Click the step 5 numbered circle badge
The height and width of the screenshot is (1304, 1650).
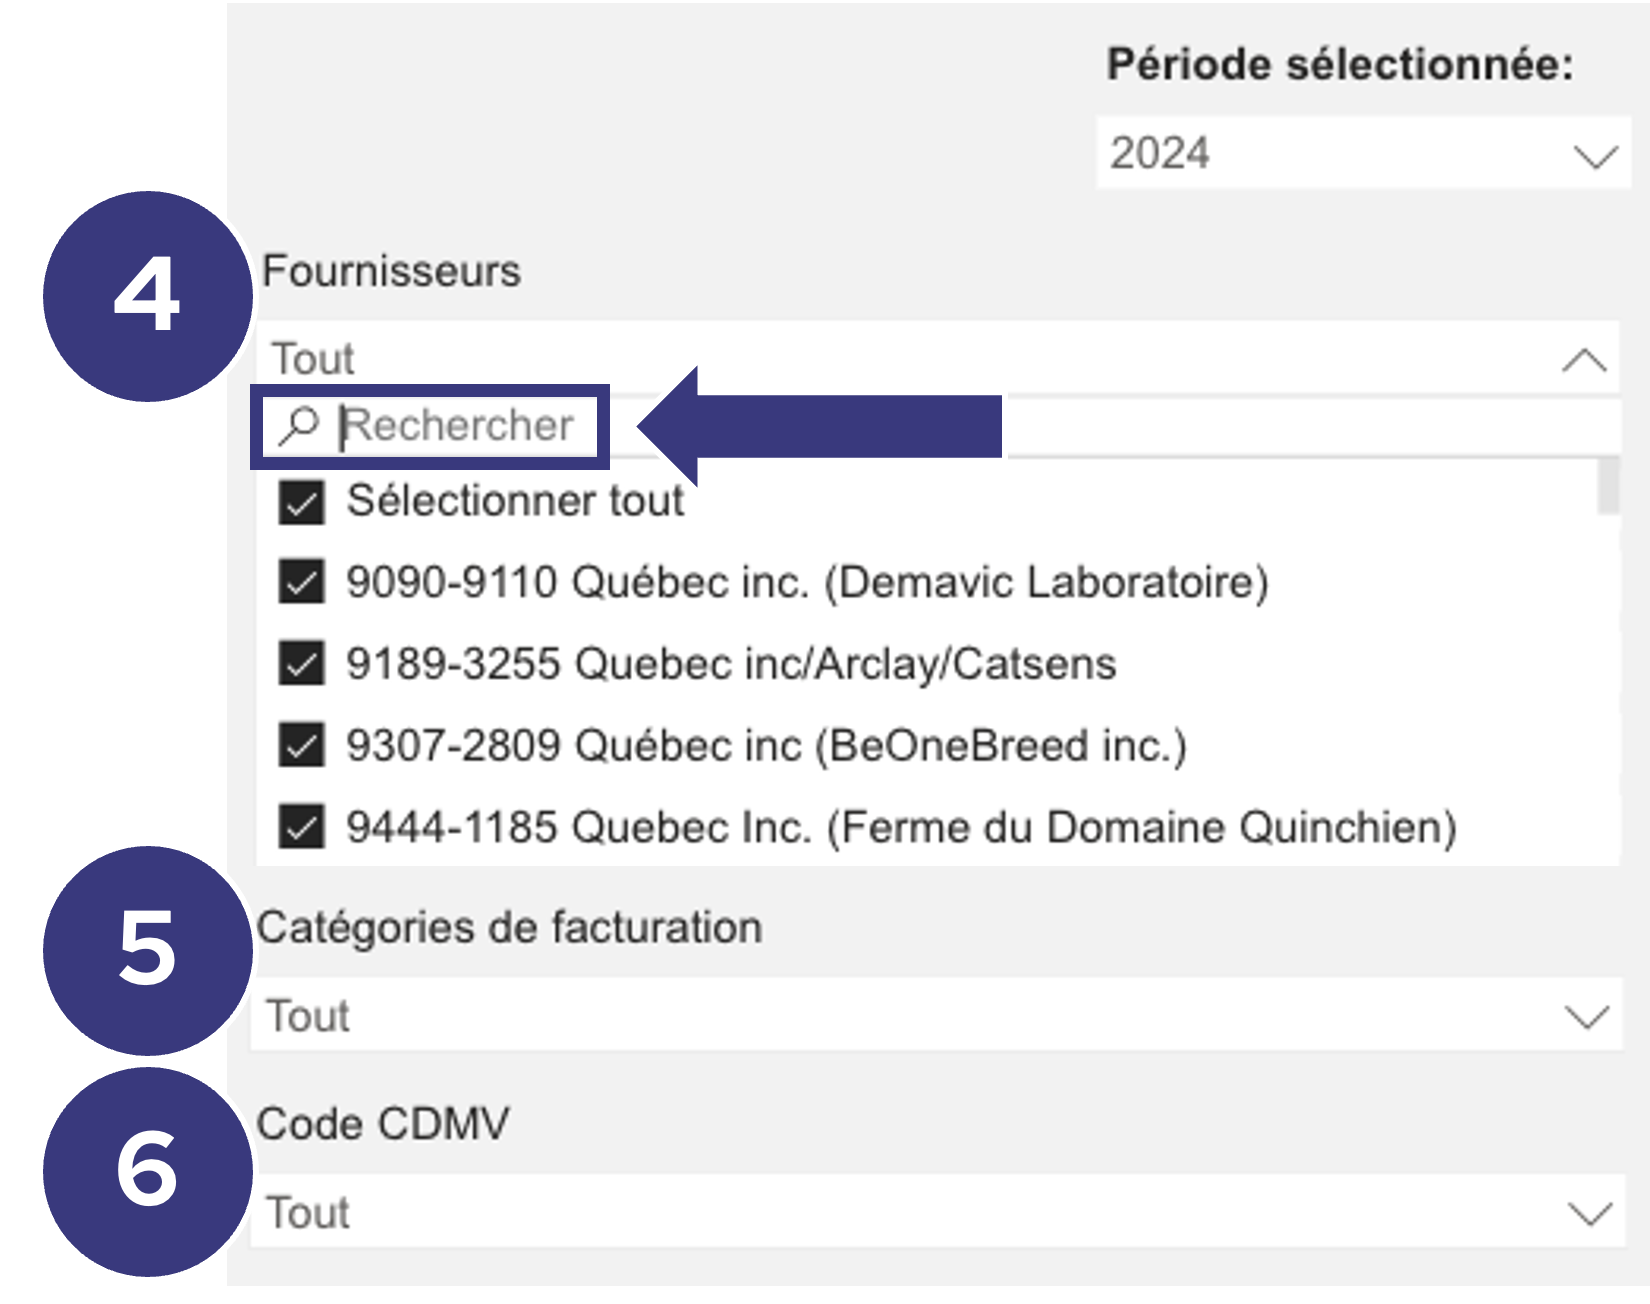pos(148,950)
